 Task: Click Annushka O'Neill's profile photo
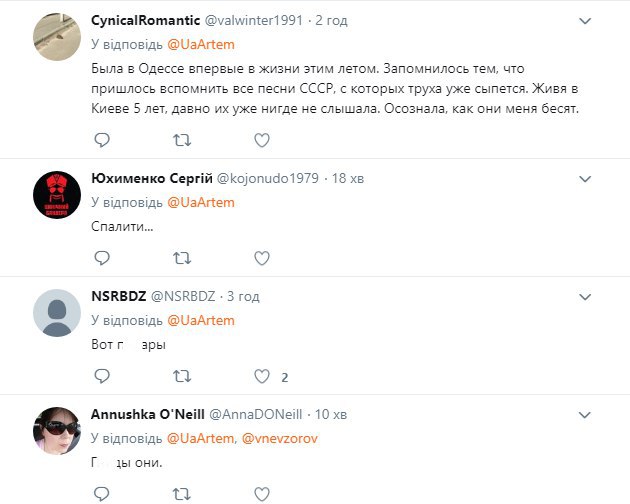tap(57, 431)
